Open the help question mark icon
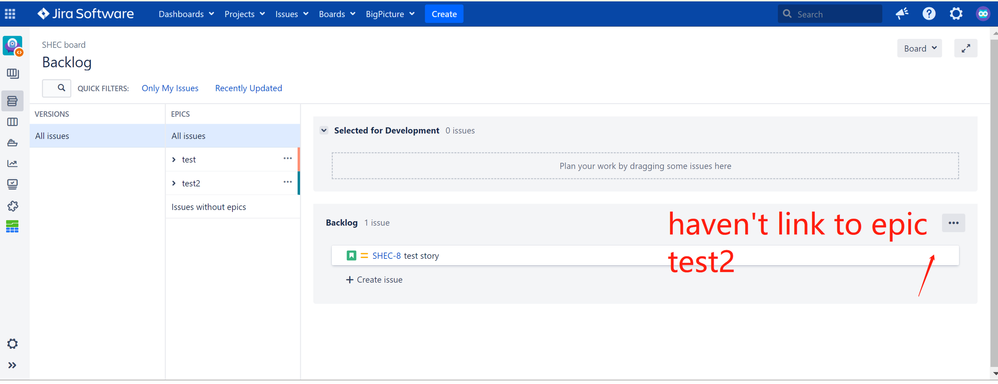This screenshot has height=384, width=998. (x=929, y=13)
